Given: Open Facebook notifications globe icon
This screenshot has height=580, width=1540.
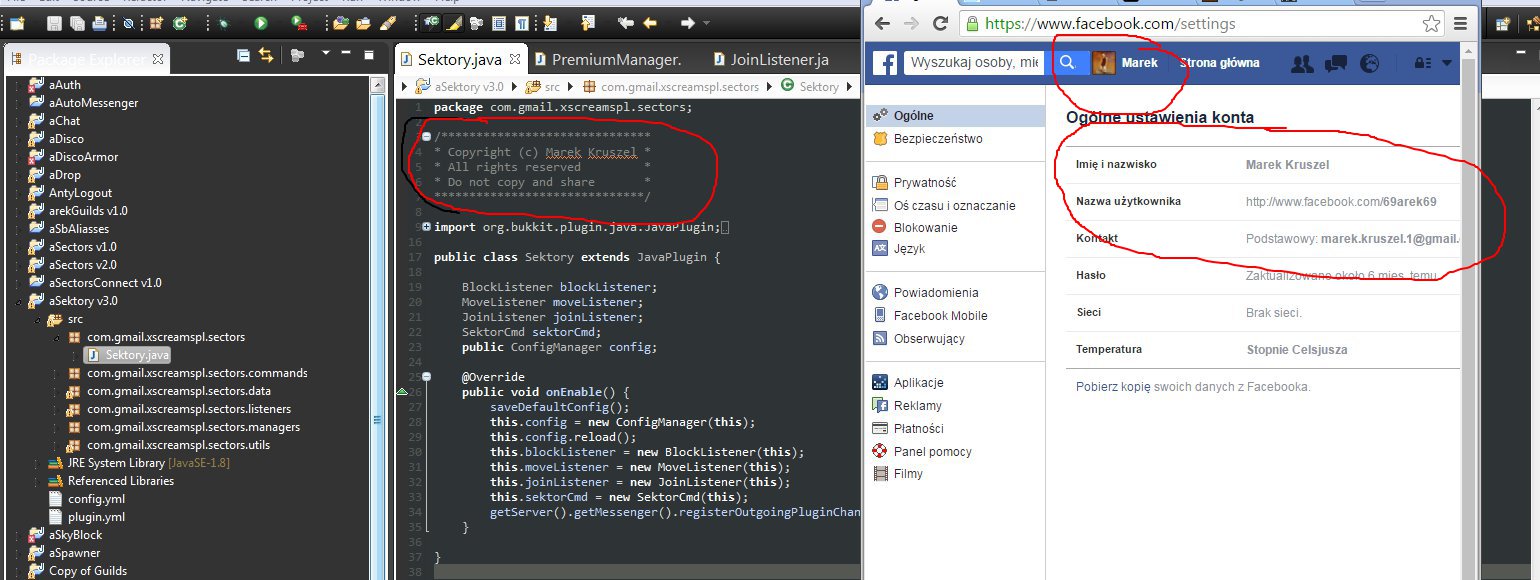Looking at the screenshot, I should point(1370,63).
